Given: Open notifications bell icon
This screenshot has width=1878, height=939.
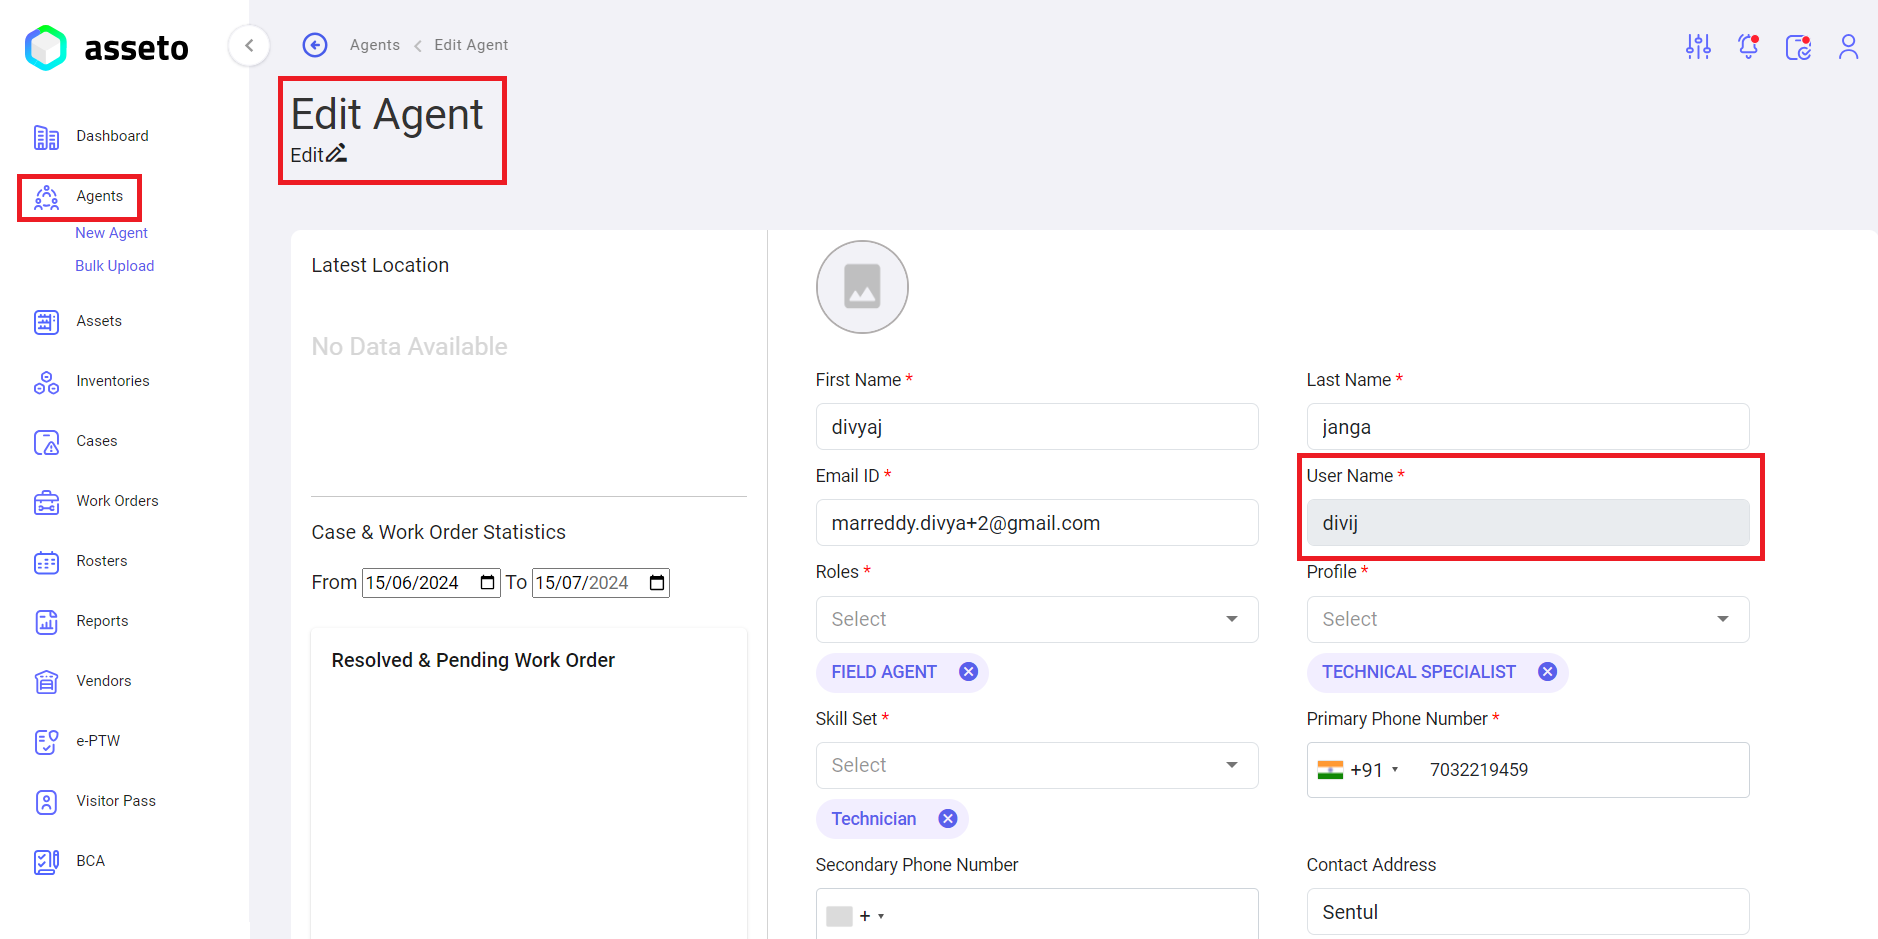Looking at the screenshot, I should click(1748, 46).
